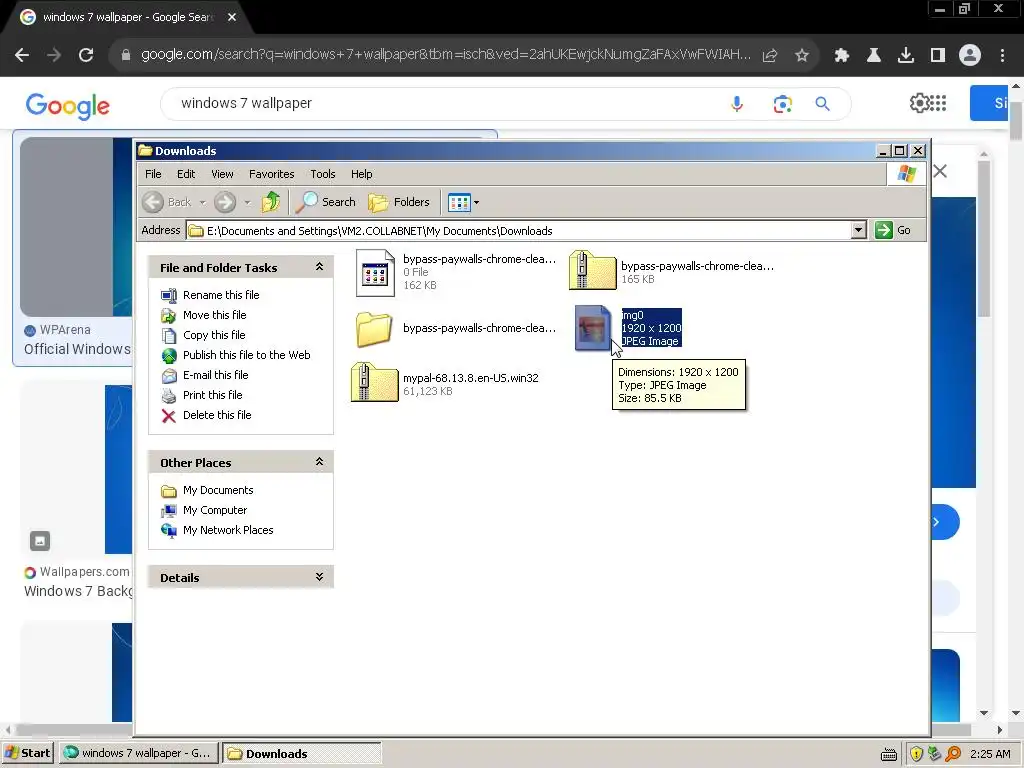This screenshot has width=1024, height=768.
Task: Go to My Network Places
Action: click(x=228, y=530)
